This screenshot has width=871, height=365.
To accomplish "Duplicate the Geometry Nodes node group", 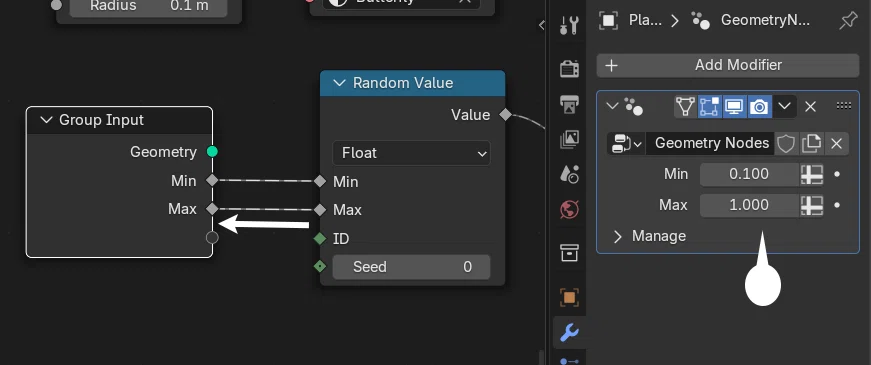I will tap(811, 144).
